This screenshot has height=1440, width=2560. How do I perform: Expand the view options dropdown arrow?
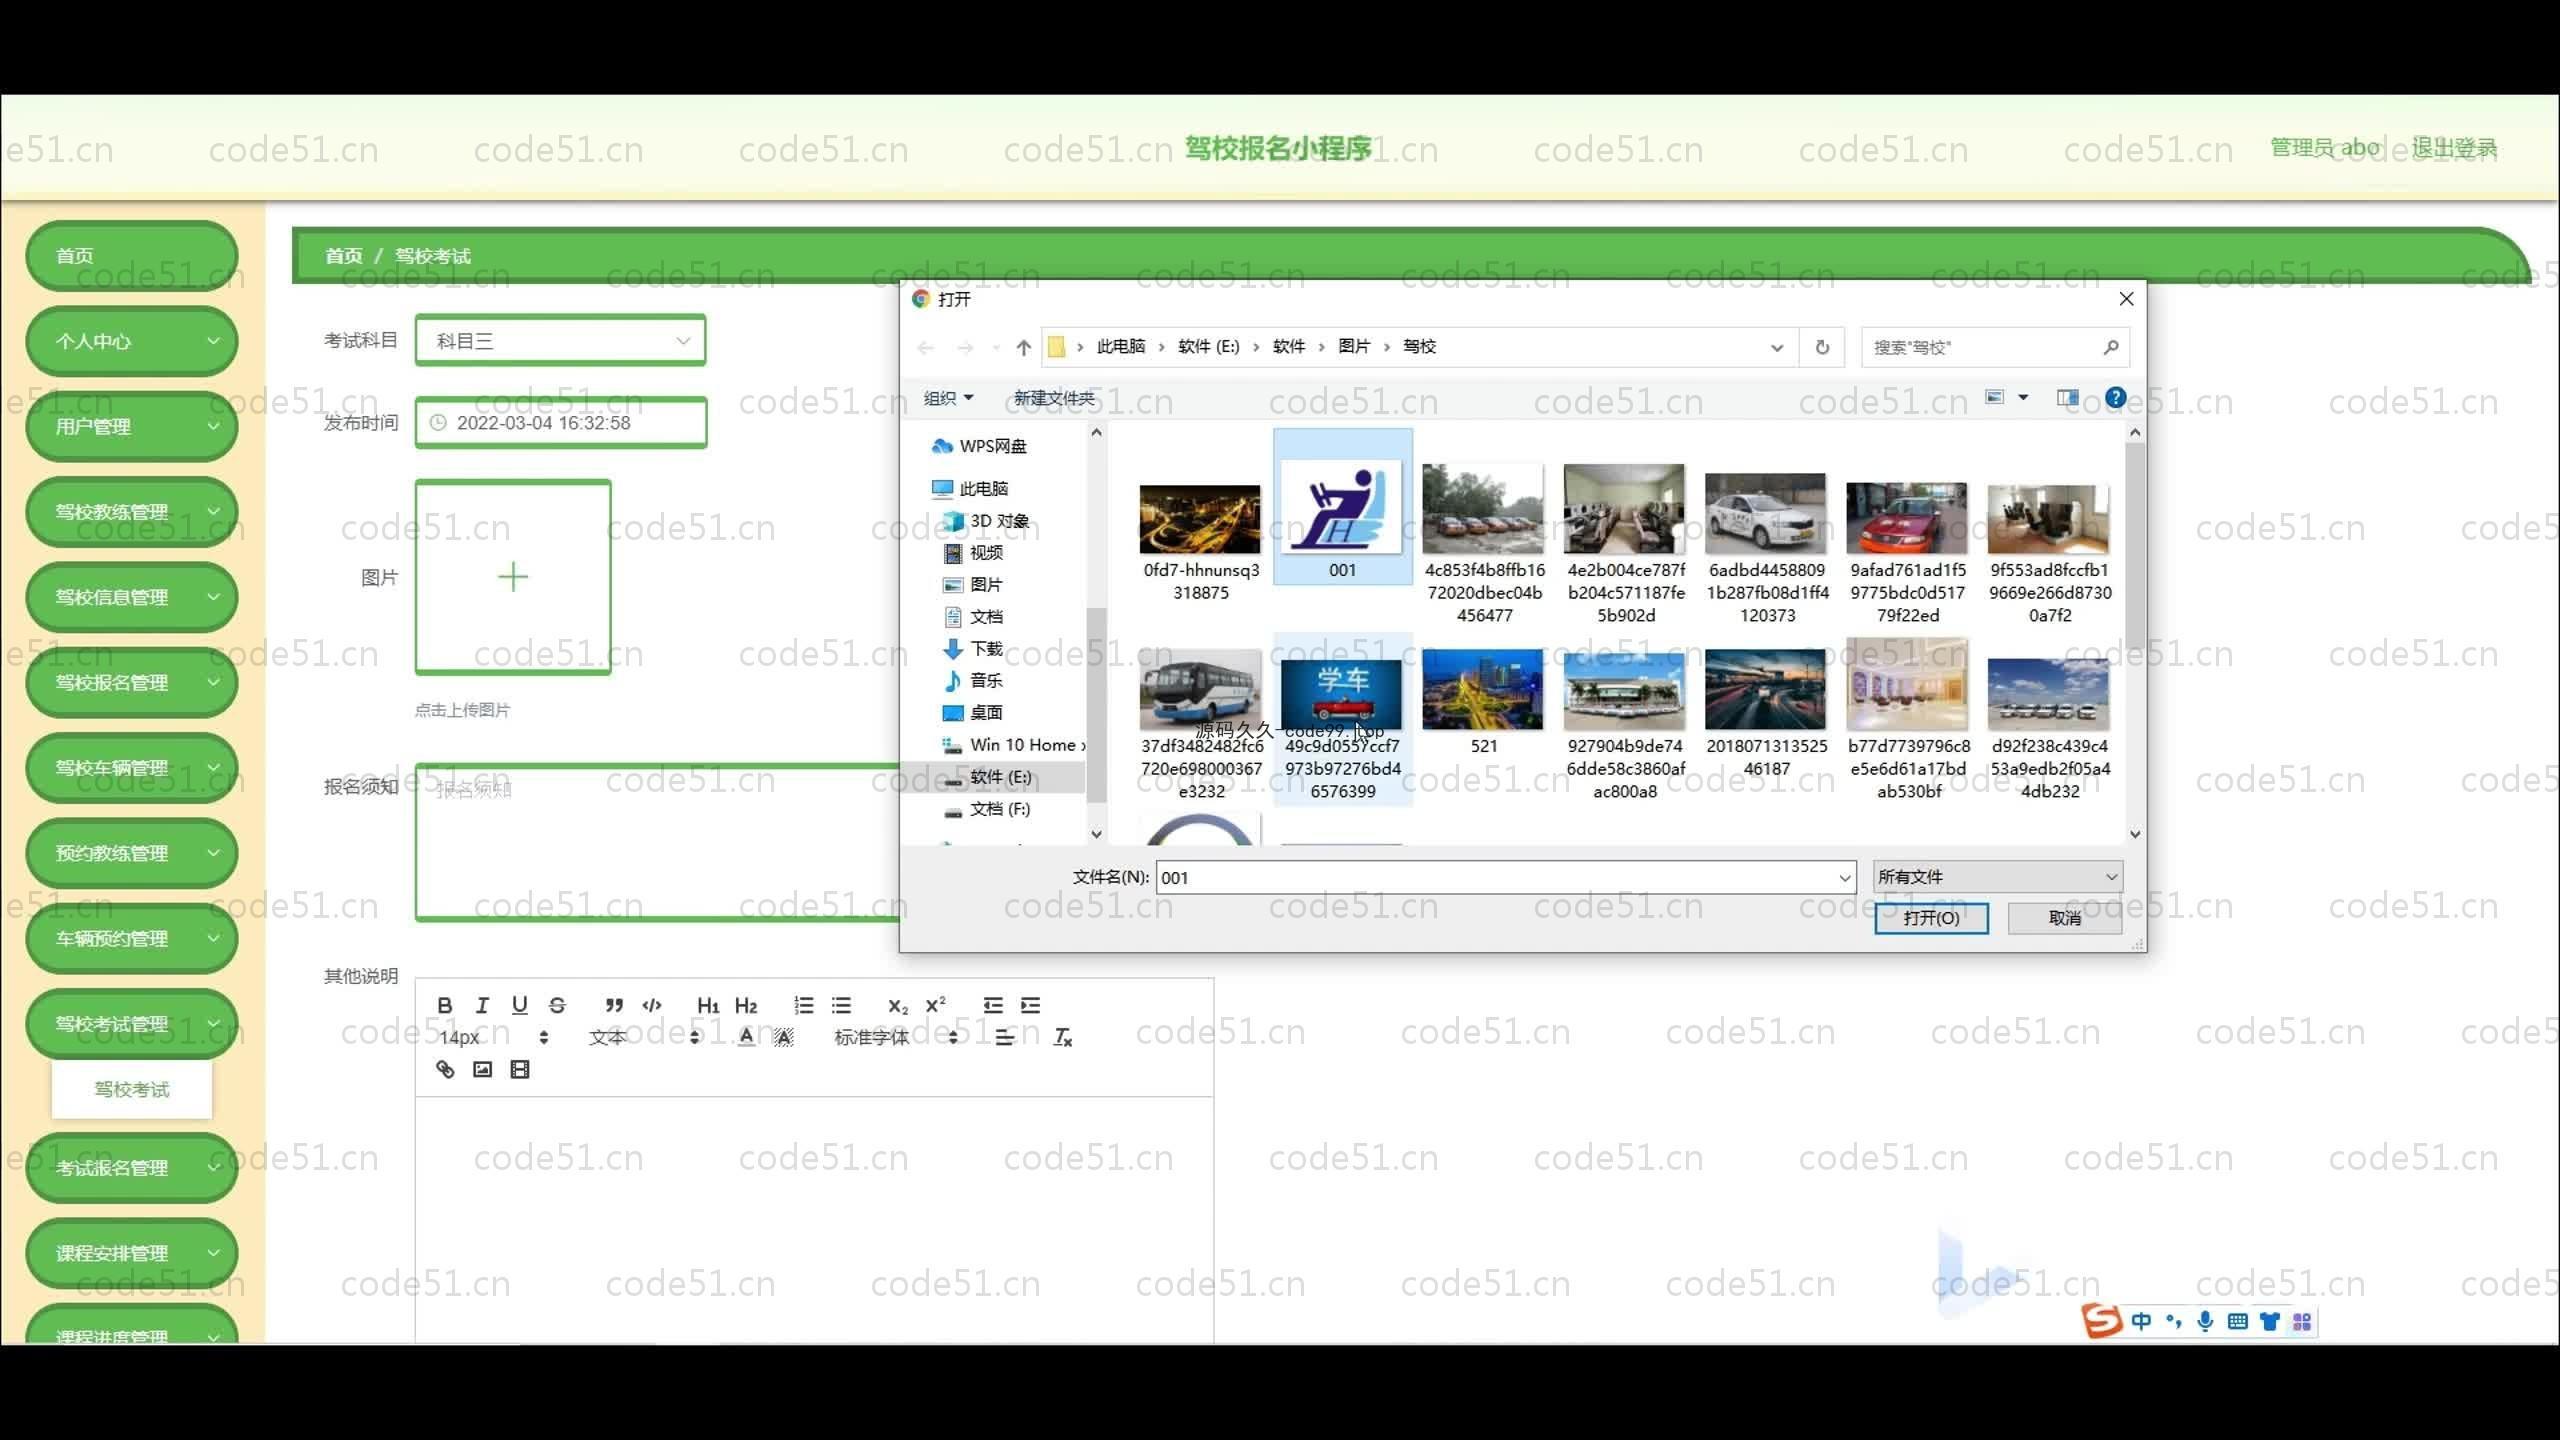click(2023, 397)
